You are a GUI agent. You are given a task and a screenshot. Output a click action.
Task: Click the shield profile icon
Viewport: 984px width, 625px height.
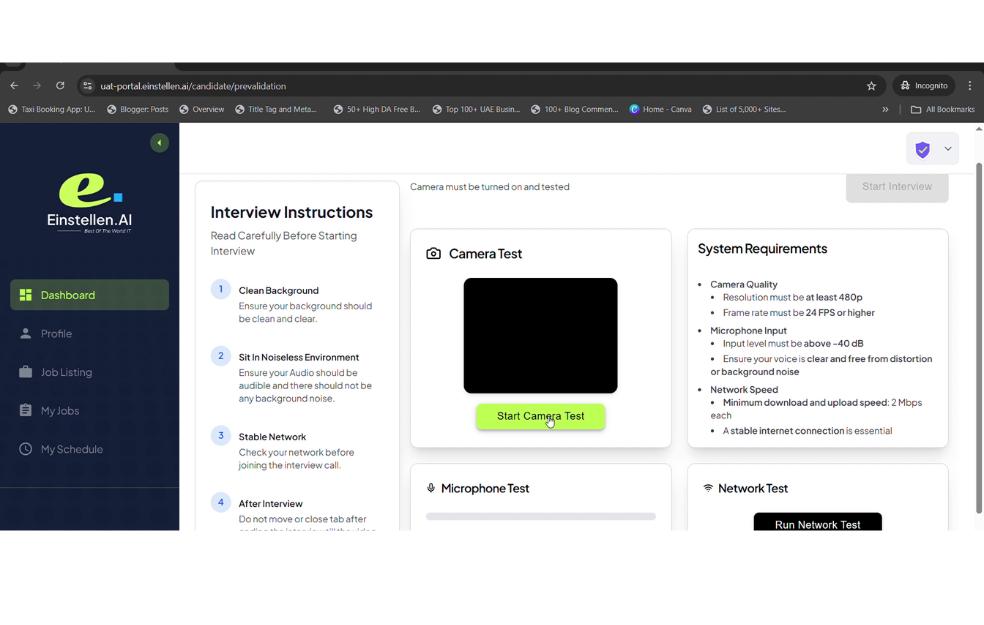click(922, 149)
